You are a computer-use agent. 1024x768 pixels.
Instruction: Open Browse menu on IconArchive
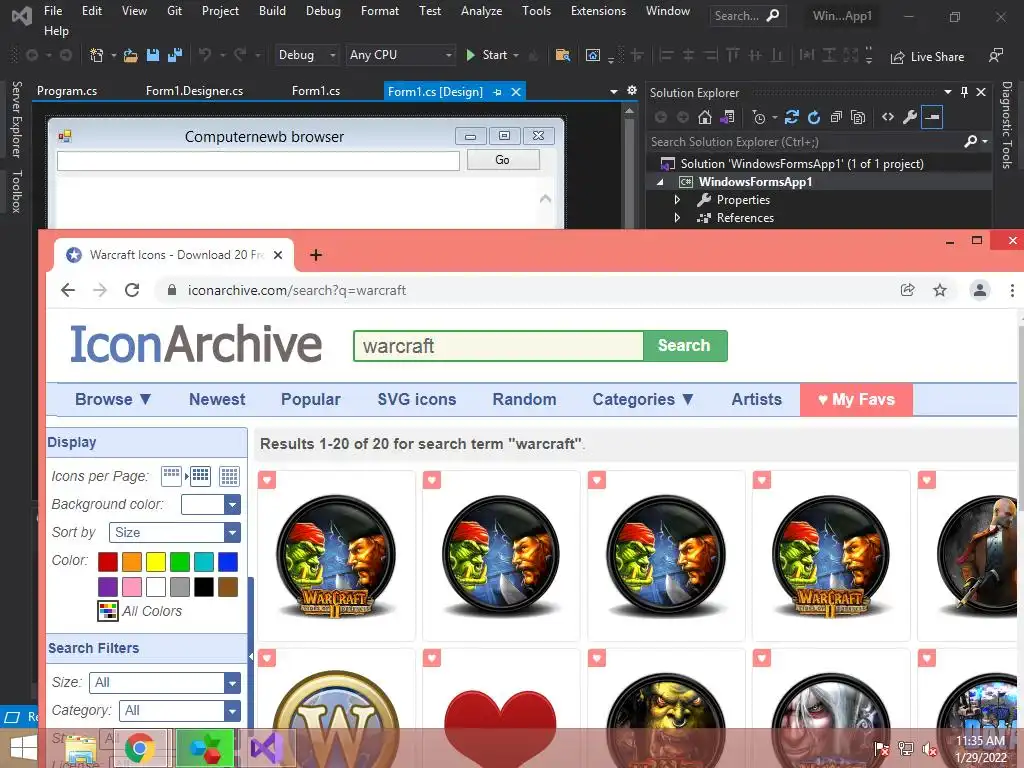(x=113, y=400)
